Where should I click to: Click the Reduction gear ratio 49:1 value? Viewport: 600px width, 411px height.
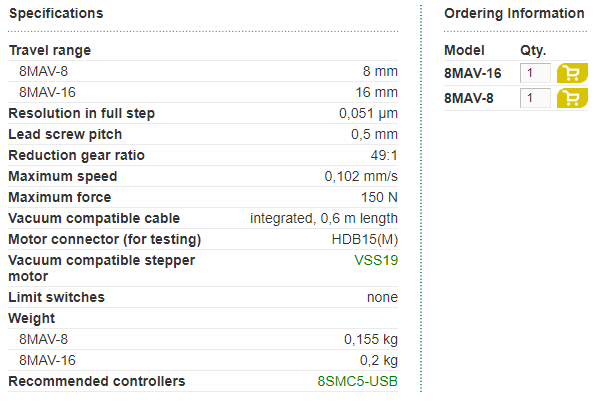coord(384,155)
